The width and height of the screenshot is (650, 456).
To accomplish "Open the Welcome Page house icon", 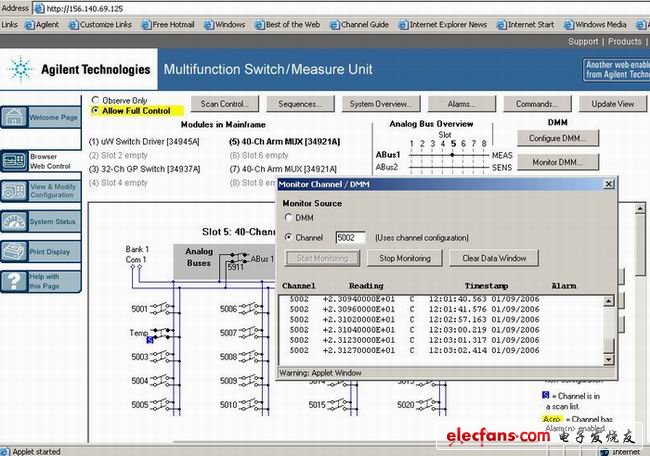I will pos(15,117).
